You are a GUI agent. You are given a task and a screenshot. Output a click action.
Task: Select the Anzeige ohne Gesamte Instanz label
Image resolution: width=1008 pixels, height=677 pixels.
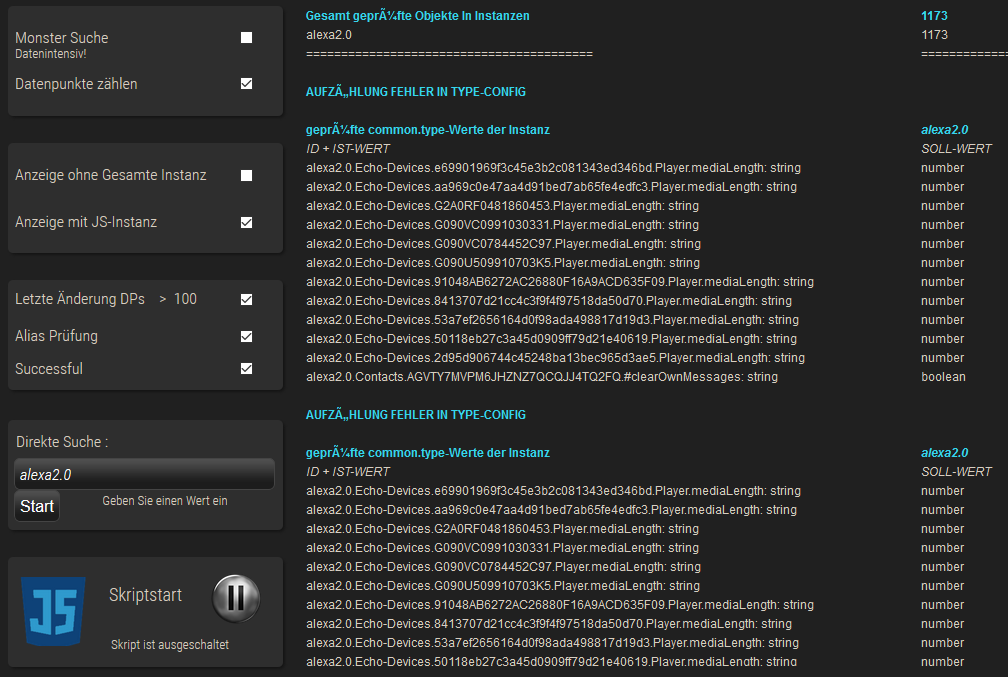click(x=111, y=175)
